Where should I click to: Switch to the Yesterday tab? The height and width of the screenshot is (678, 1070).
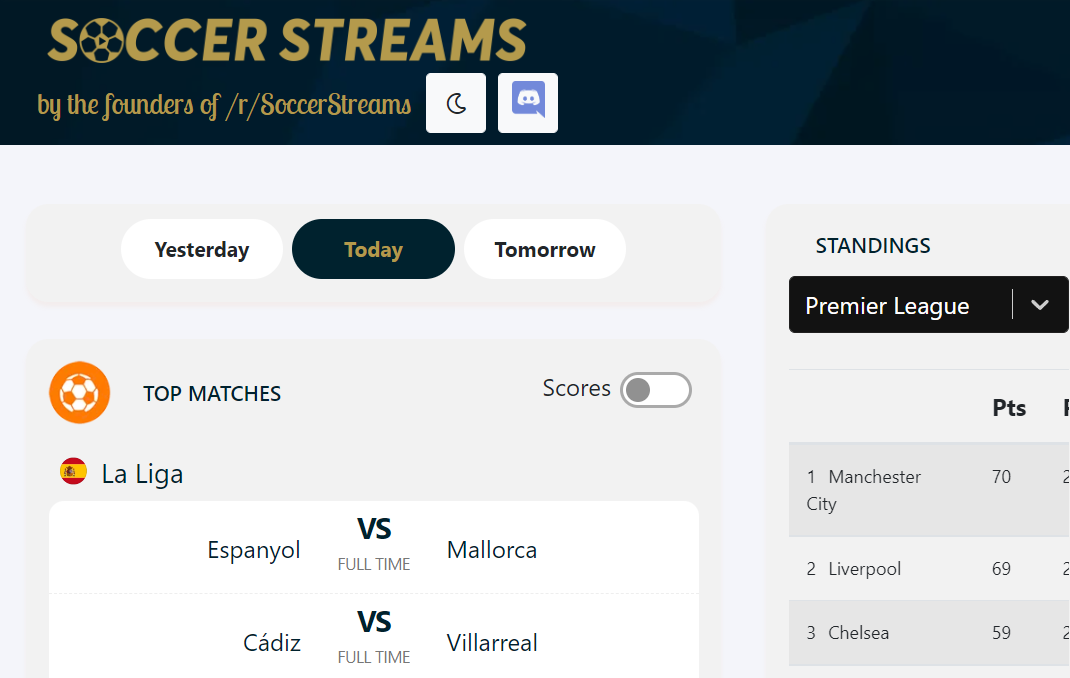201,249
